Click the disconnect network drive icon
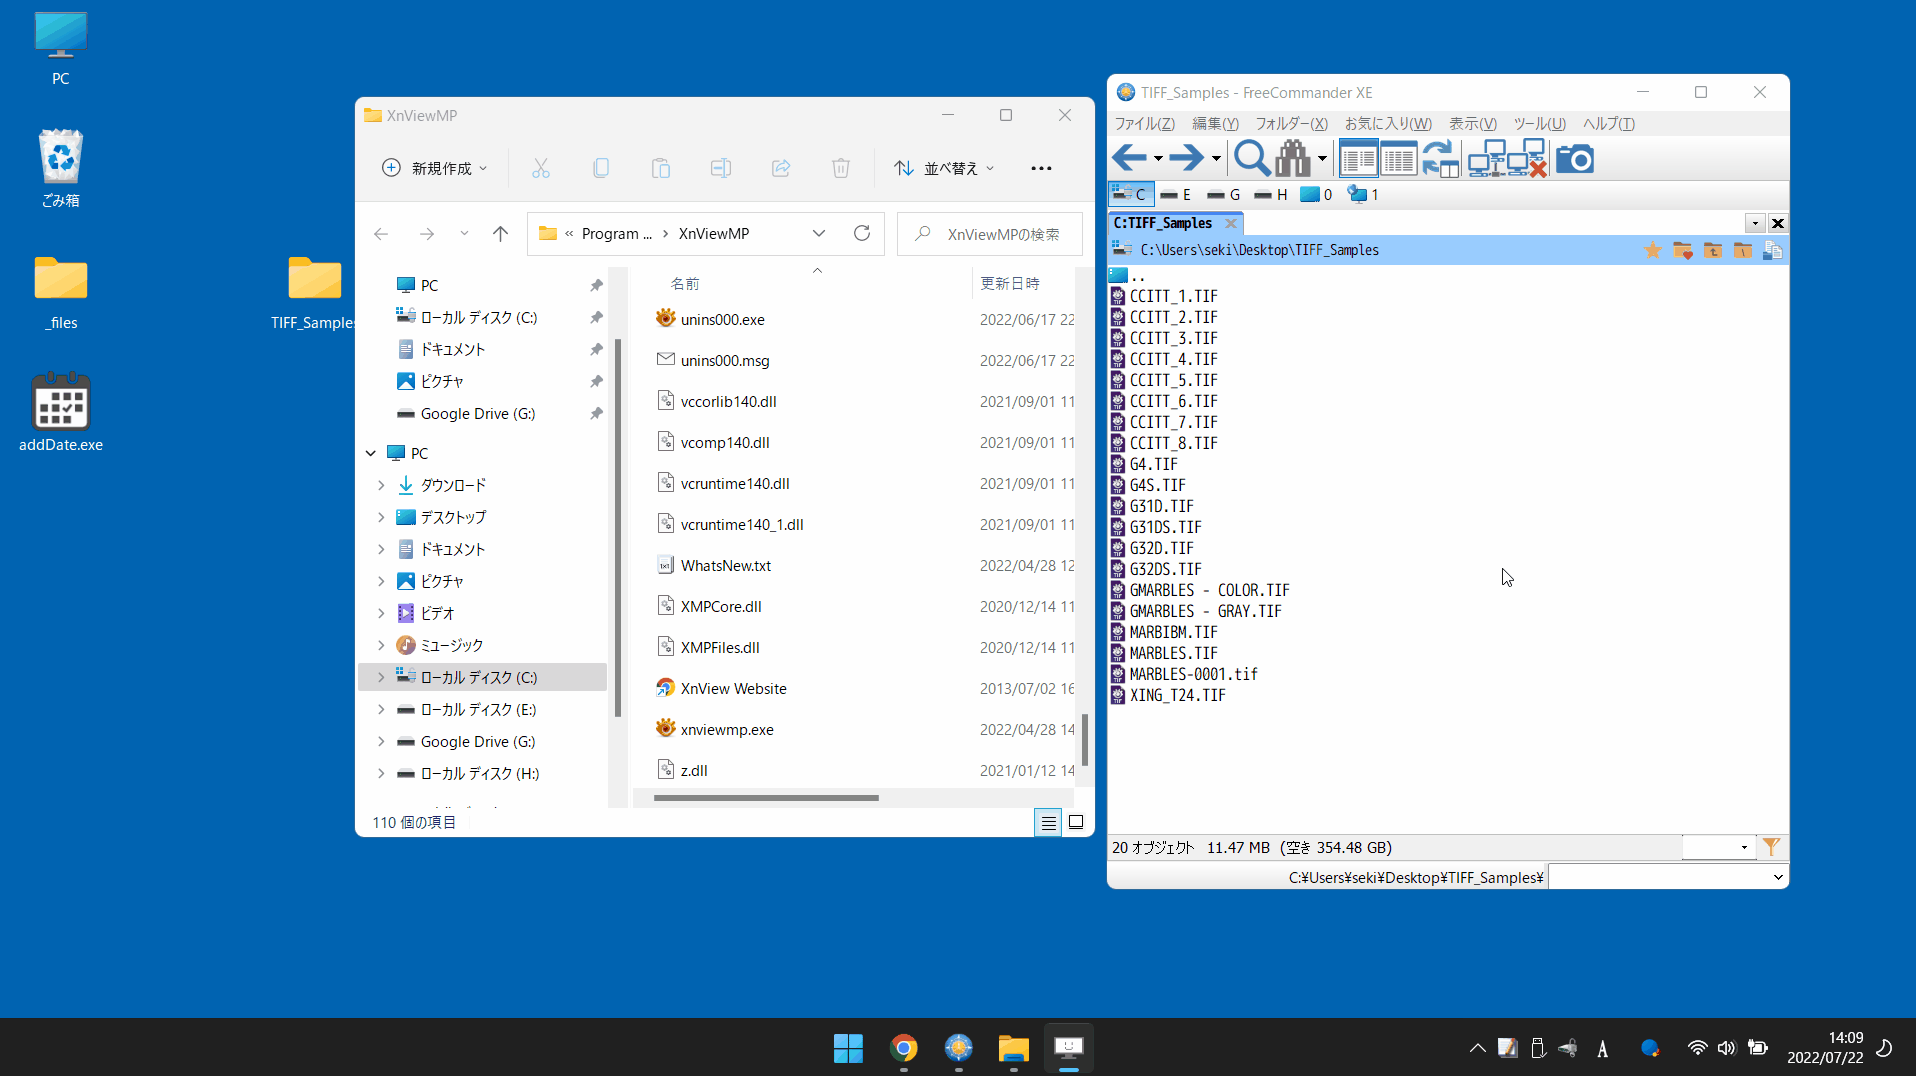1916x1076 pixels. coord(1527,158)
